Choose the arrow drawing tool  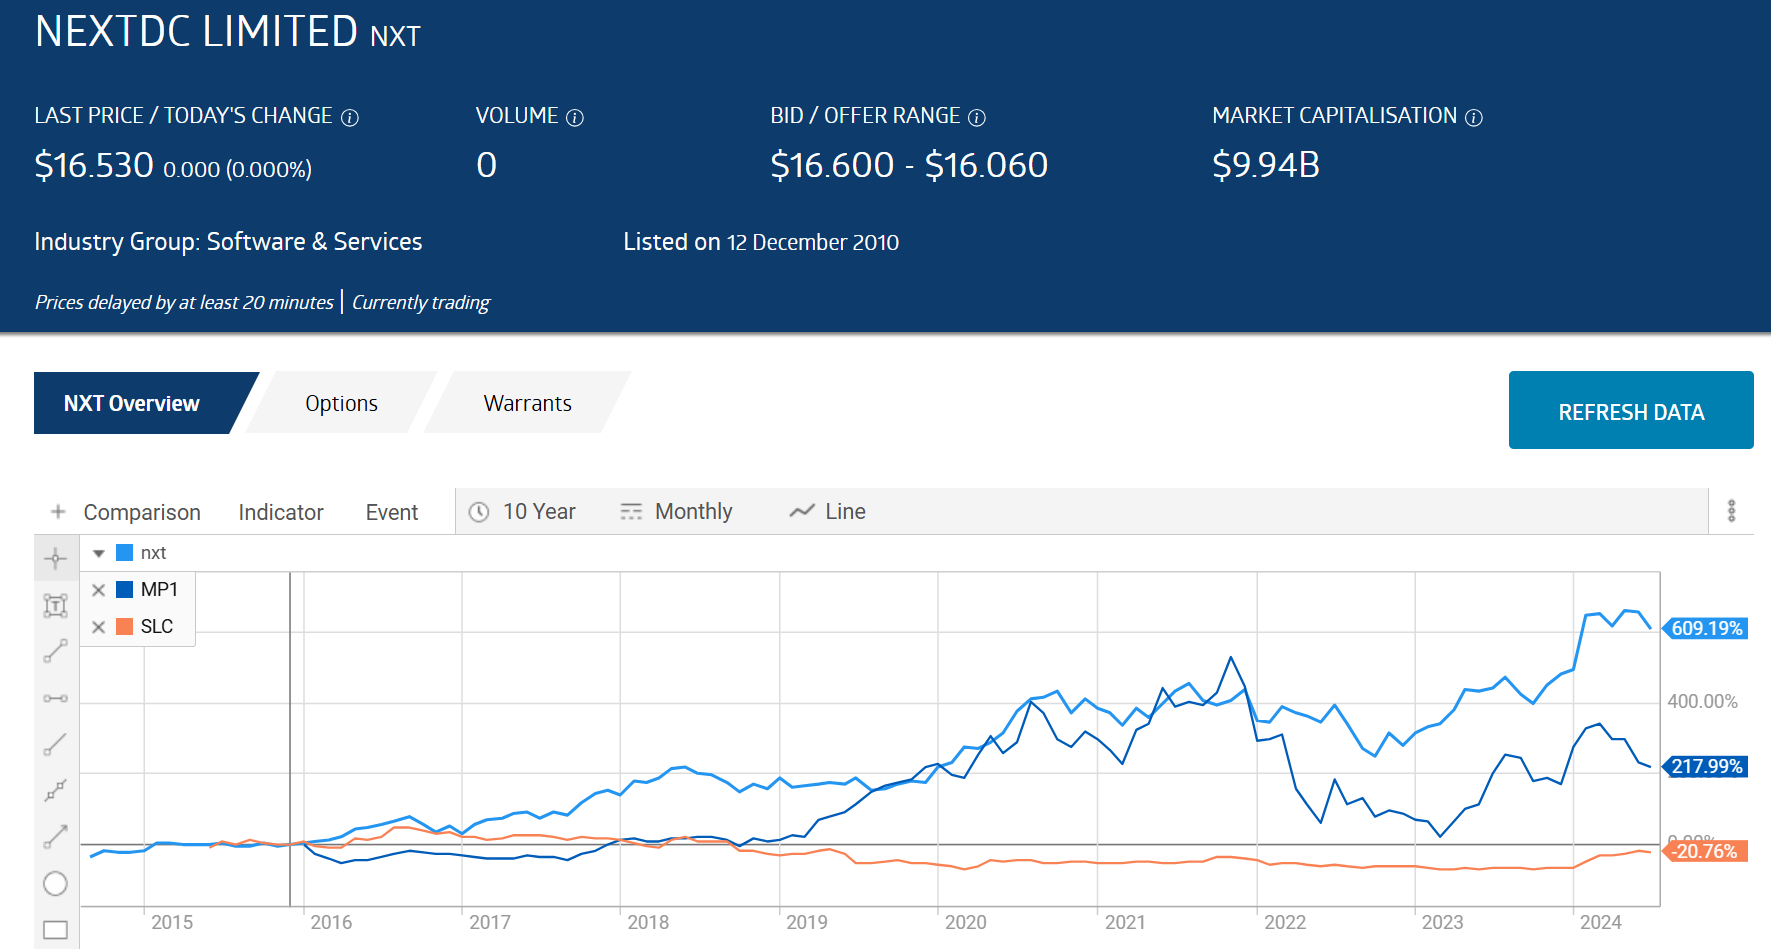pyautogui.click(x=56, y=837)
